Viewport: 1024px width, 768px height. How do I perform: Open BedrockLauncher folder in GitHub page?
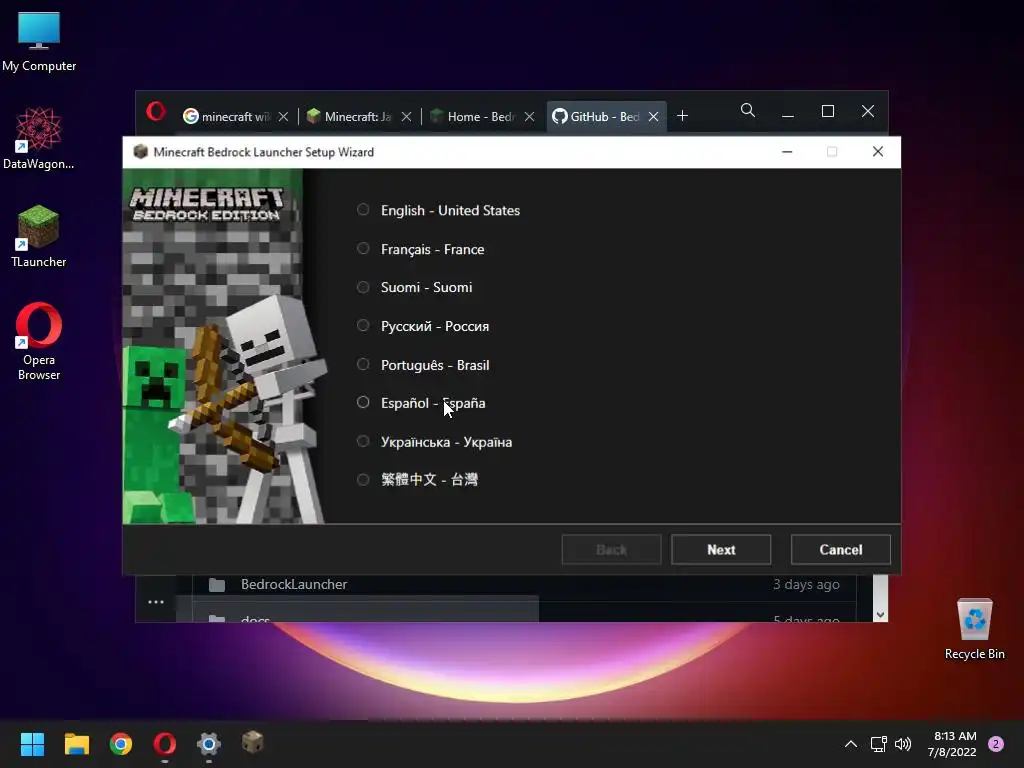[294, 584]
